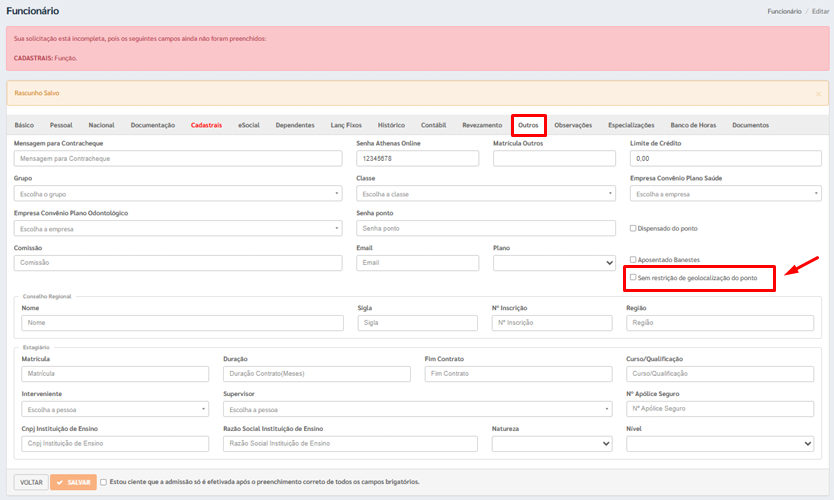Check Dispensado do ponto checkbox

(x=633, y=228)
